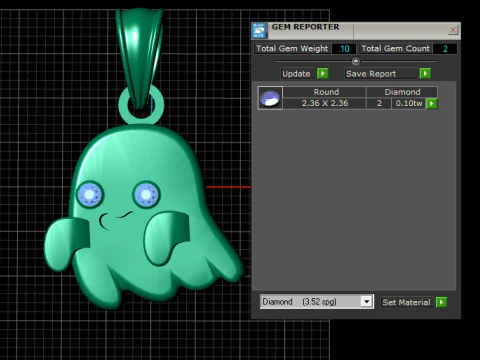Collapse the panel using the round arrow handle

tap(356, 61)
